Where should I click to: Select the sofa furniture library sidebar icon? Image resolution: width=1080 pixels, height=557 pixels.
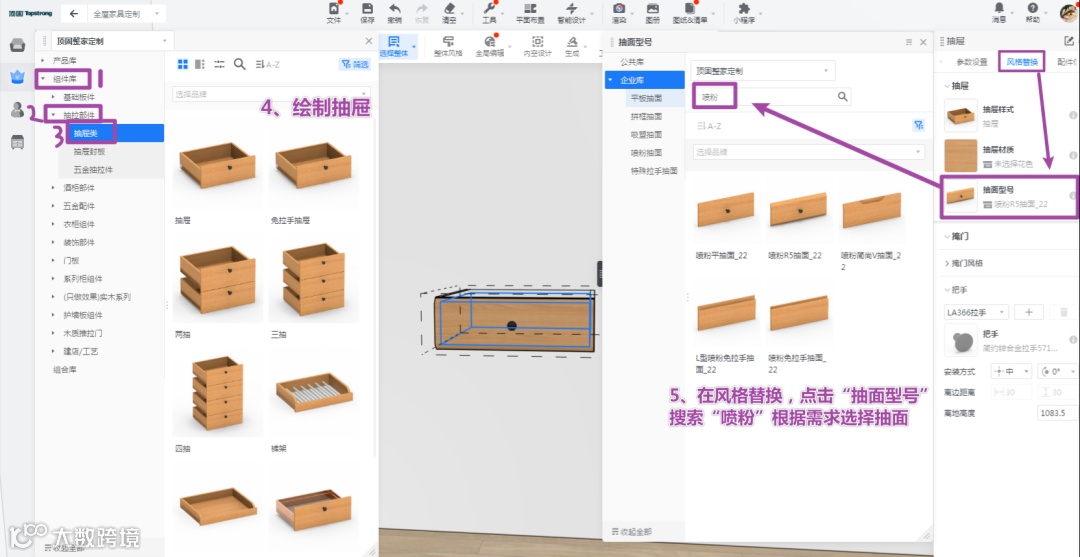[x=18, y=45]
